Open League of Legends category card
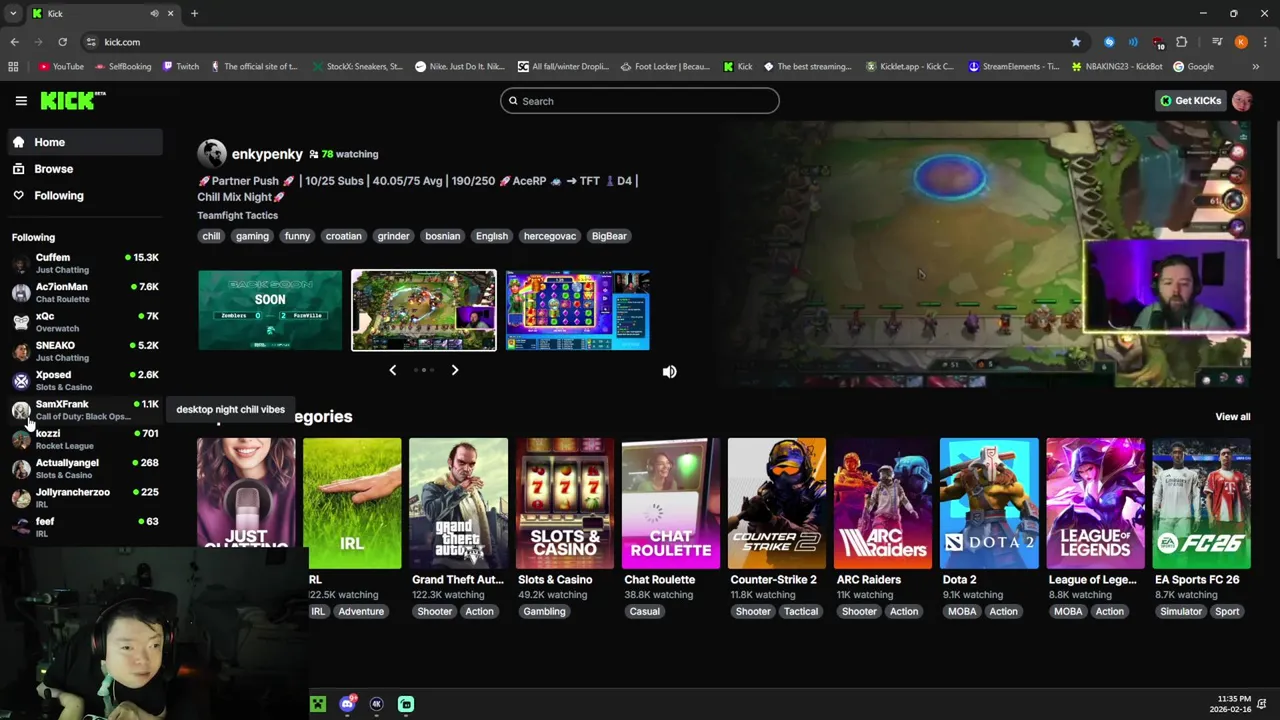The height and width of the screenshot is (720, 1280). click(x=1095, y=526)
